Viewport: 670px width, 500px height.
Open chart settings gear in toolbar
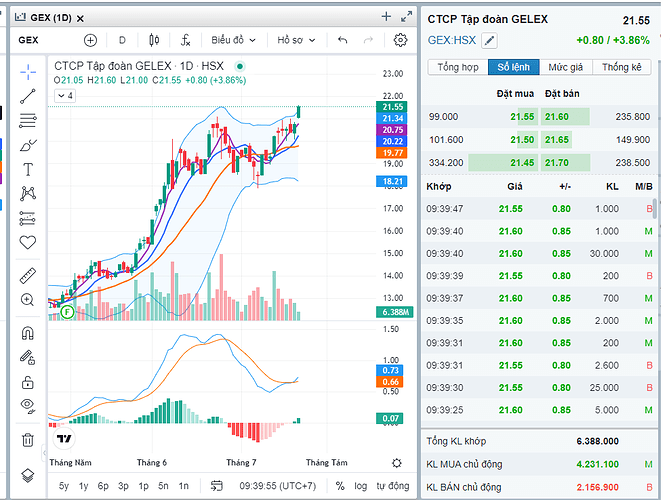400,40
